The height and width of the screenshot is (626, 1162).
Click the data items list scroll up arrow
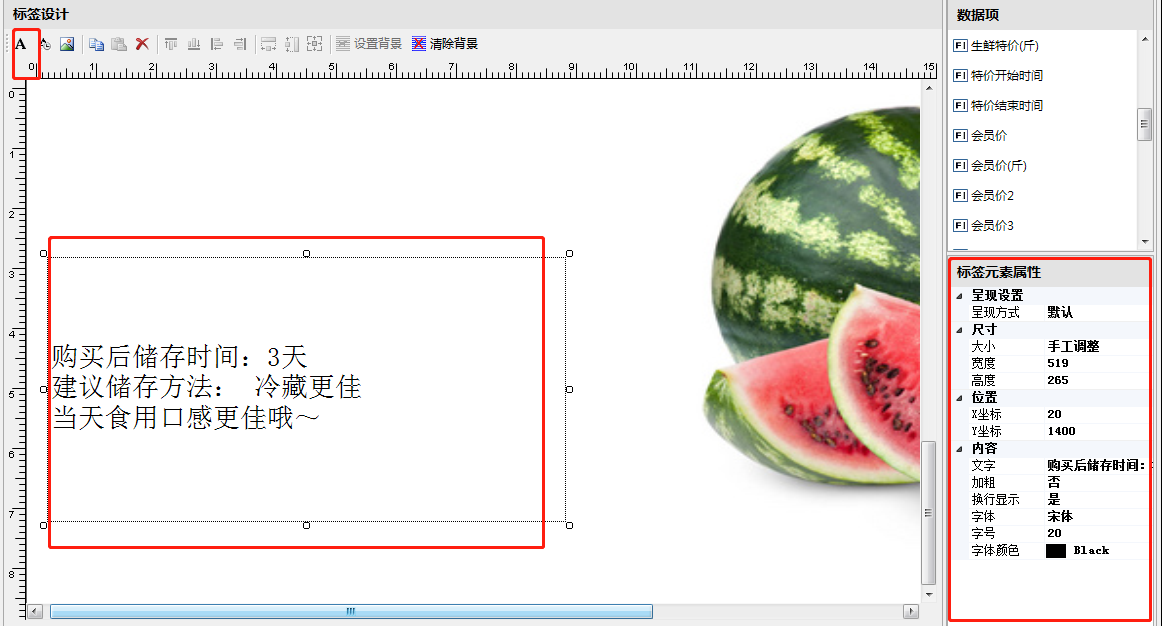1145,39
